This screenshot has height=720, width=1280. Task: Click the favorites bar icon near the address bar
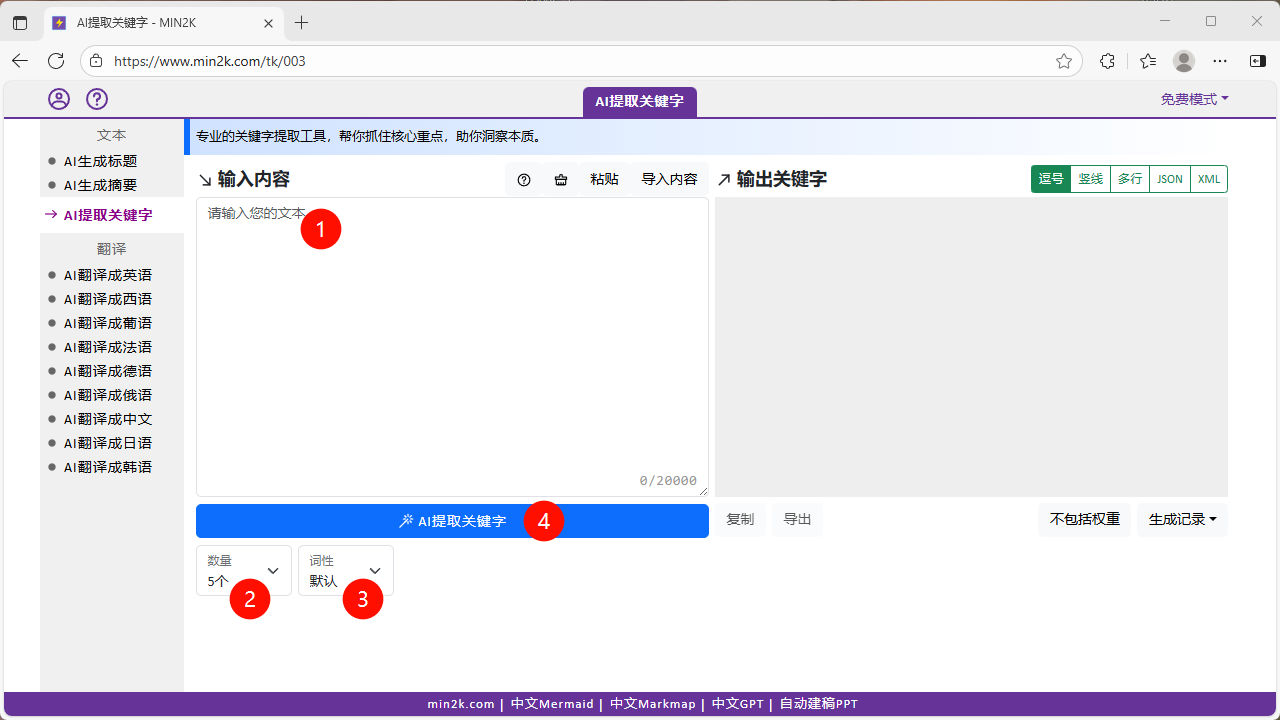pos(1147,61)
